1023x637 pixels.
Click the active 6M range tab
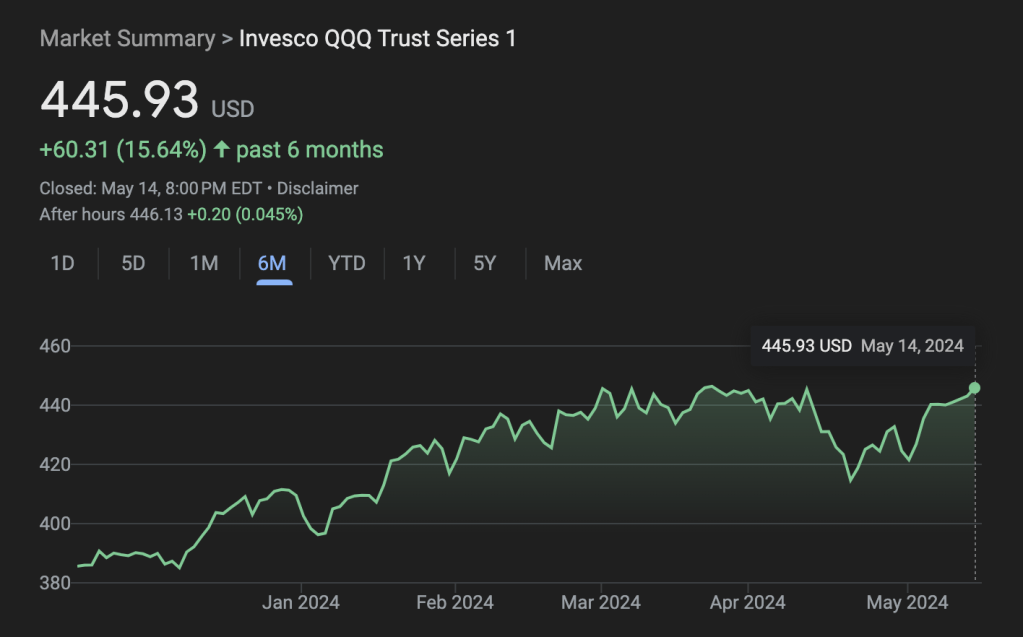272,264
